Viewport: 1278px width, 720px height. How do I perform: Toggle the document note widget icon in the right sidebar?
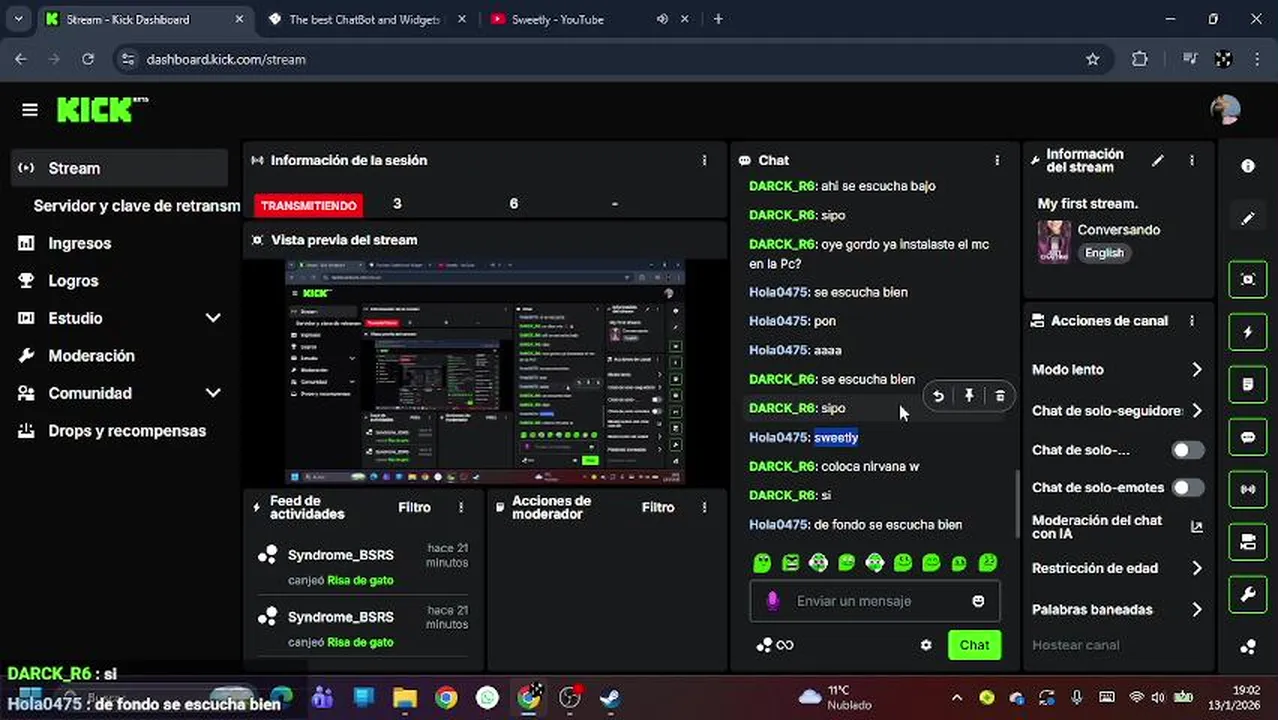point(1248,384)
